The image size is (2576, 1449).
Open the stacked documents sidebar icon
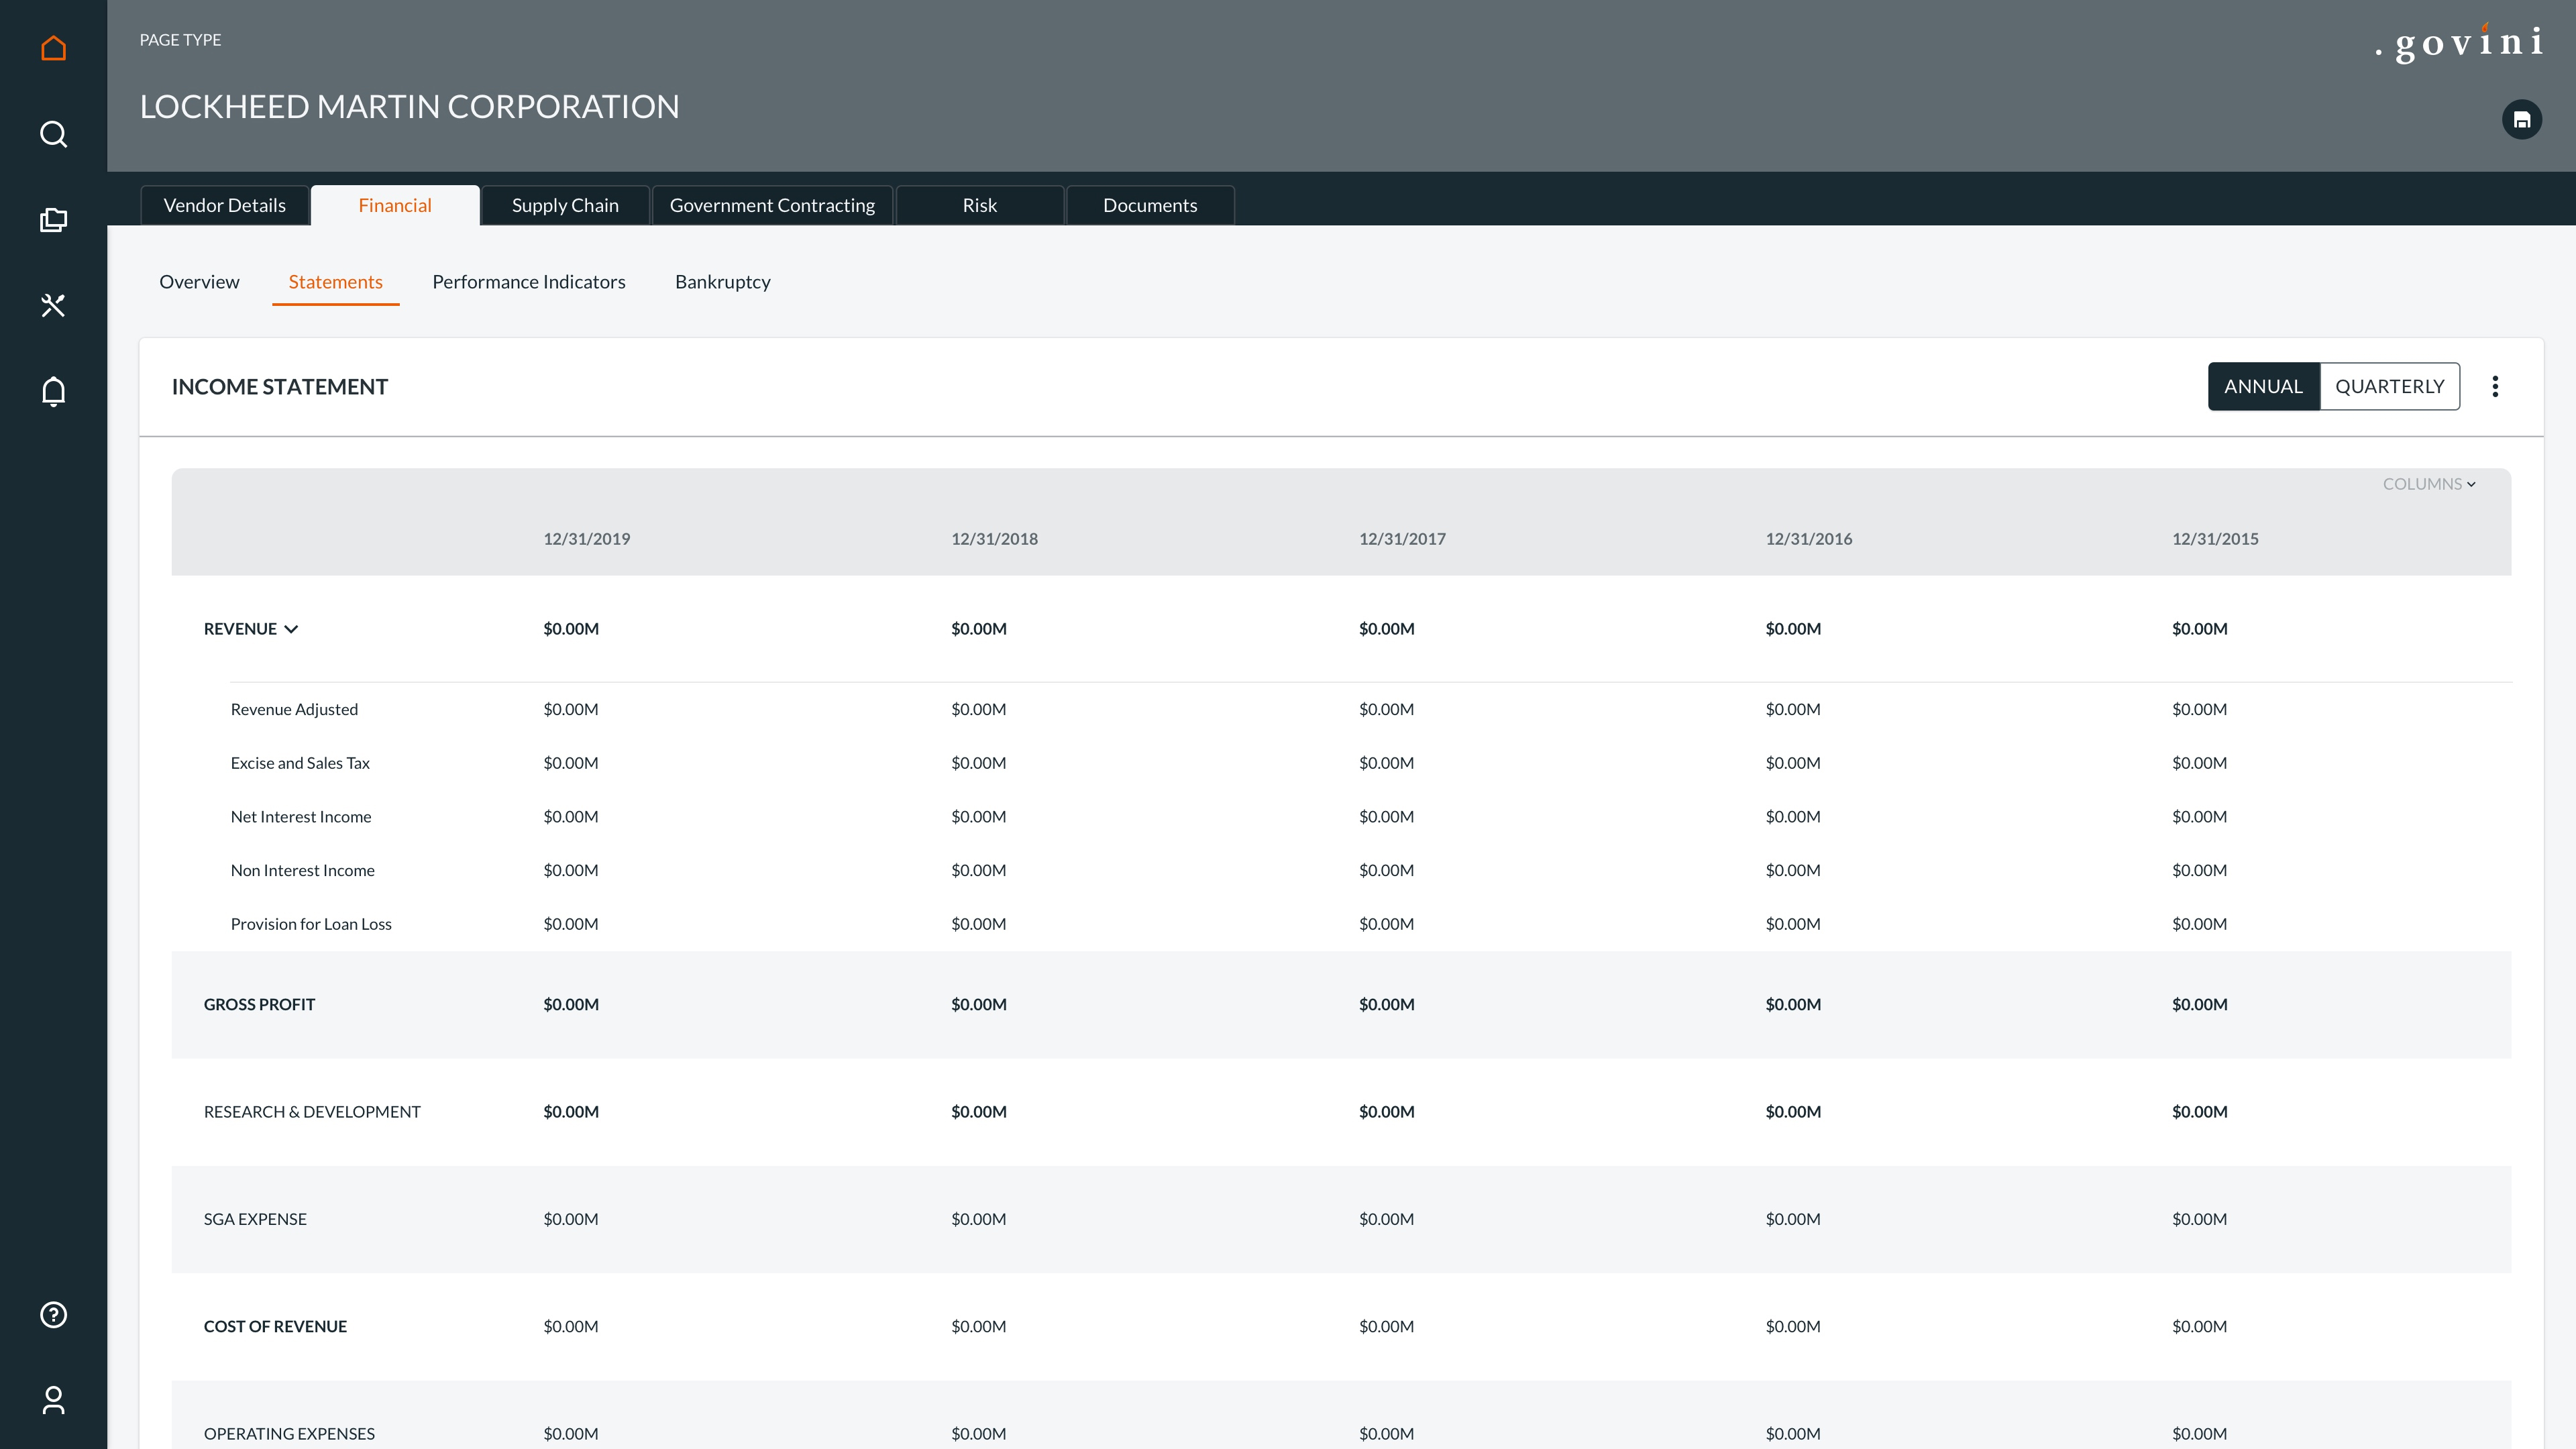coord(53,220)
